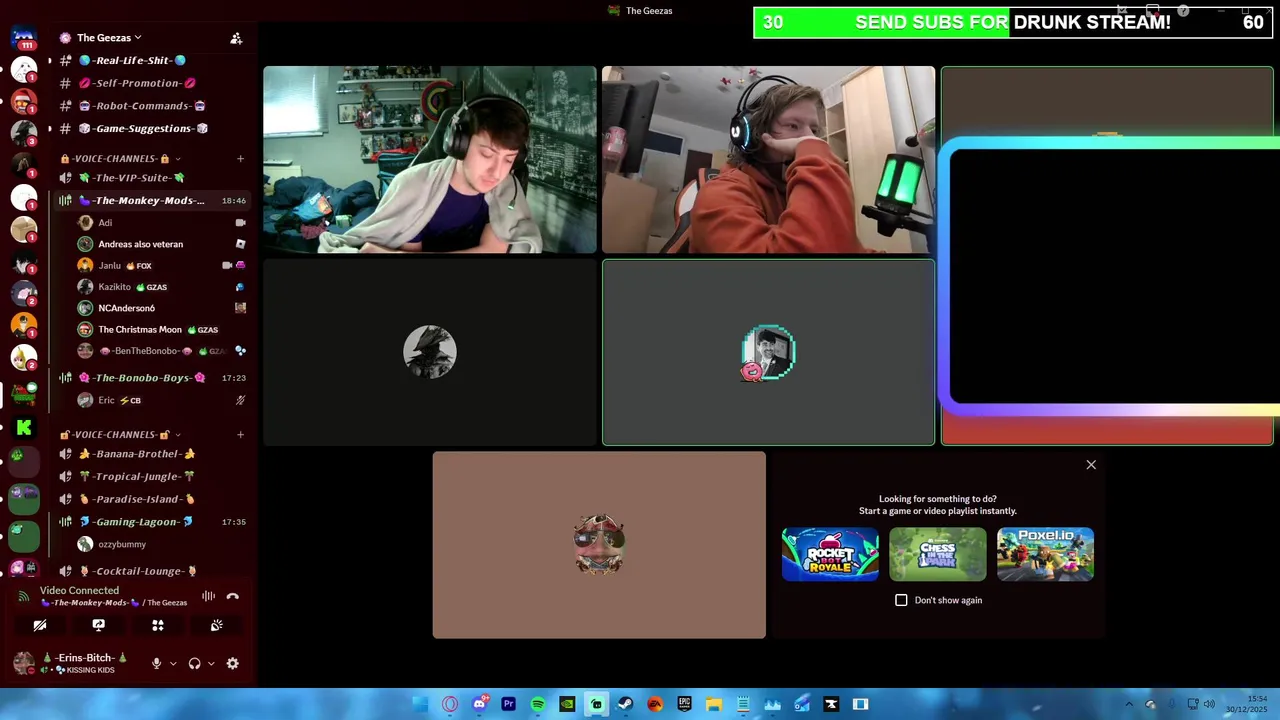Open File Explorer from taskbar
Screen dimensions: 1280x720
714,704
